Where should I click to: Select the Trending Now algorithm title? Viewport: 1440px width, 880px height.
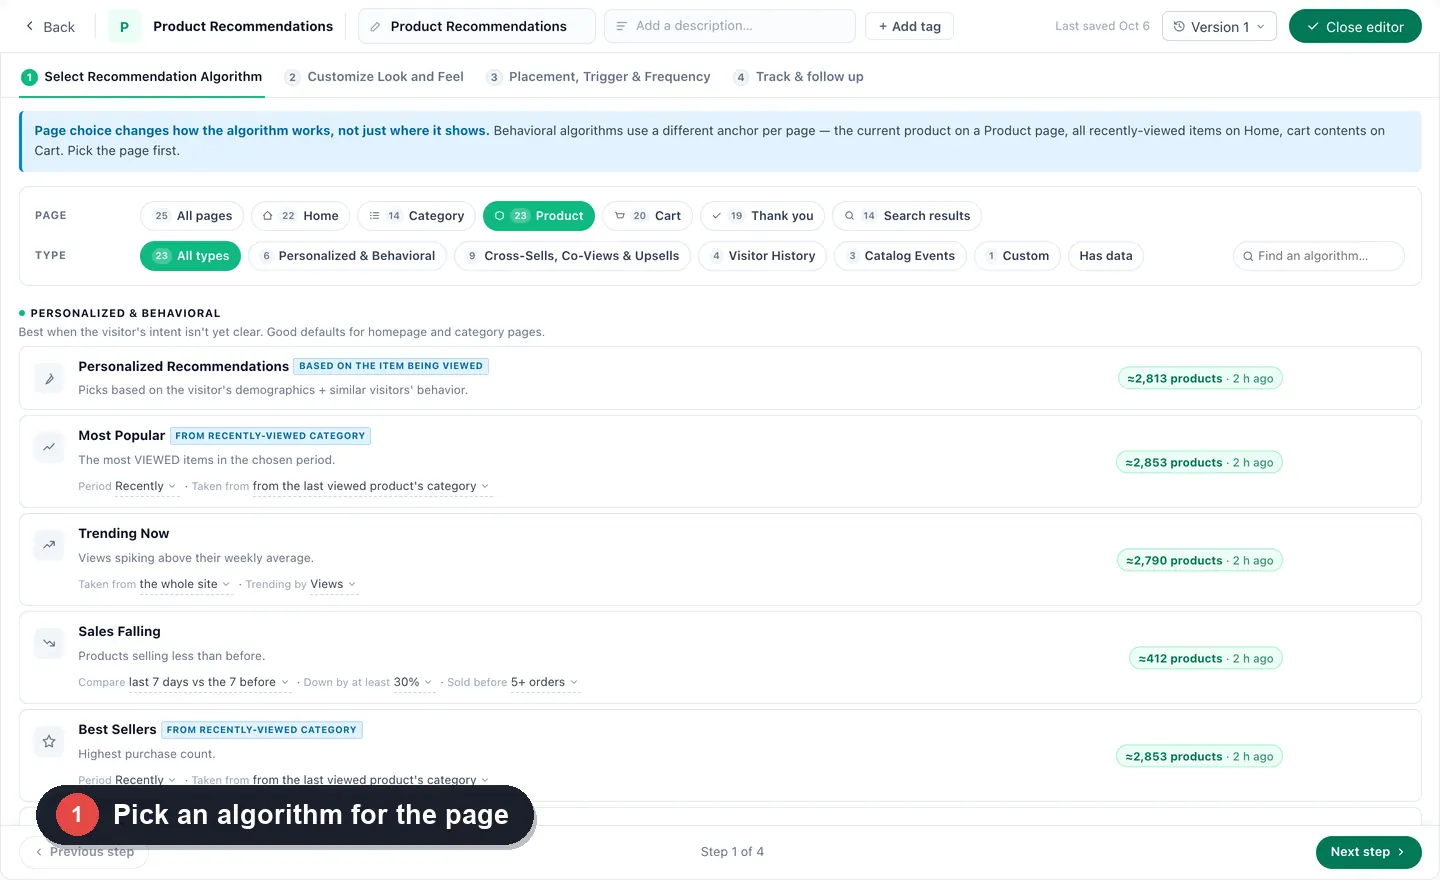(x=124, y=534)
